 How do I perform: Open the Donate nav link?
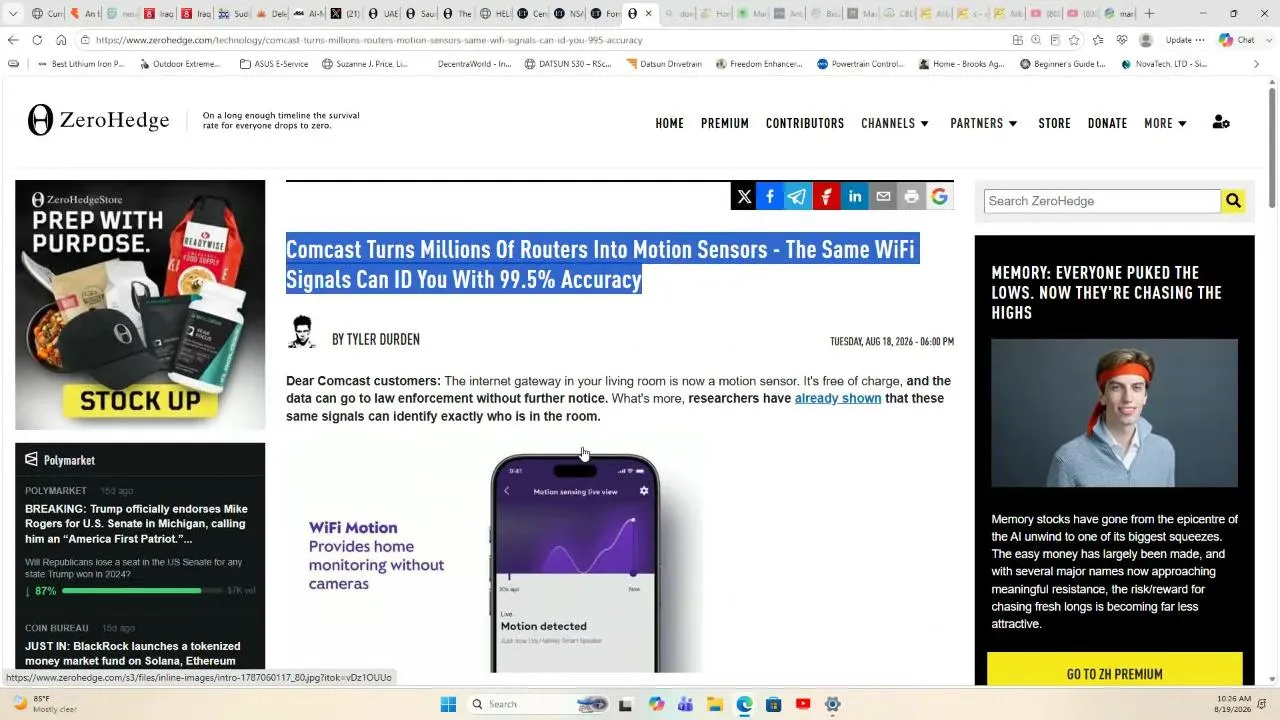1107,123
